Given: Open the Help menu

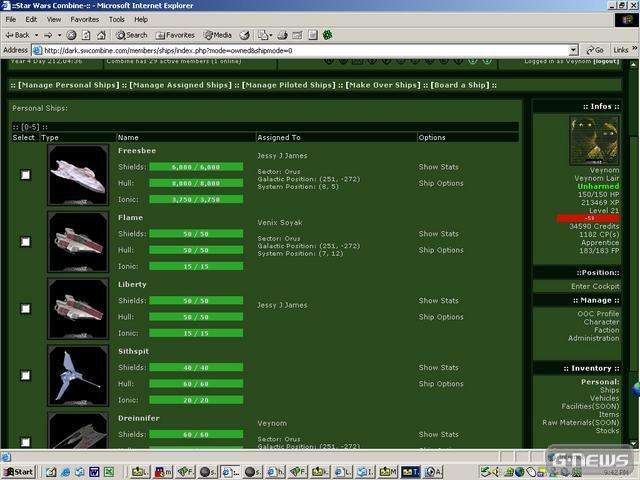Looking at the screenshot, I should 141,19.
